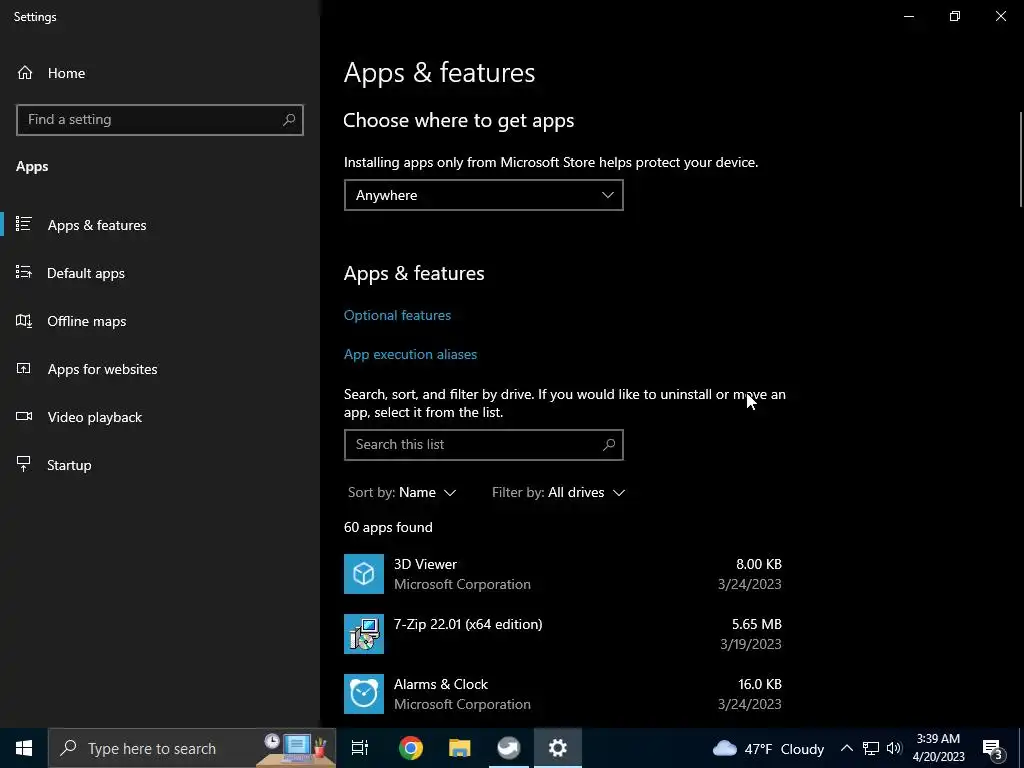1024x768 pixels.
Task: Click the 3D Viewer app name
Action: 425,564
